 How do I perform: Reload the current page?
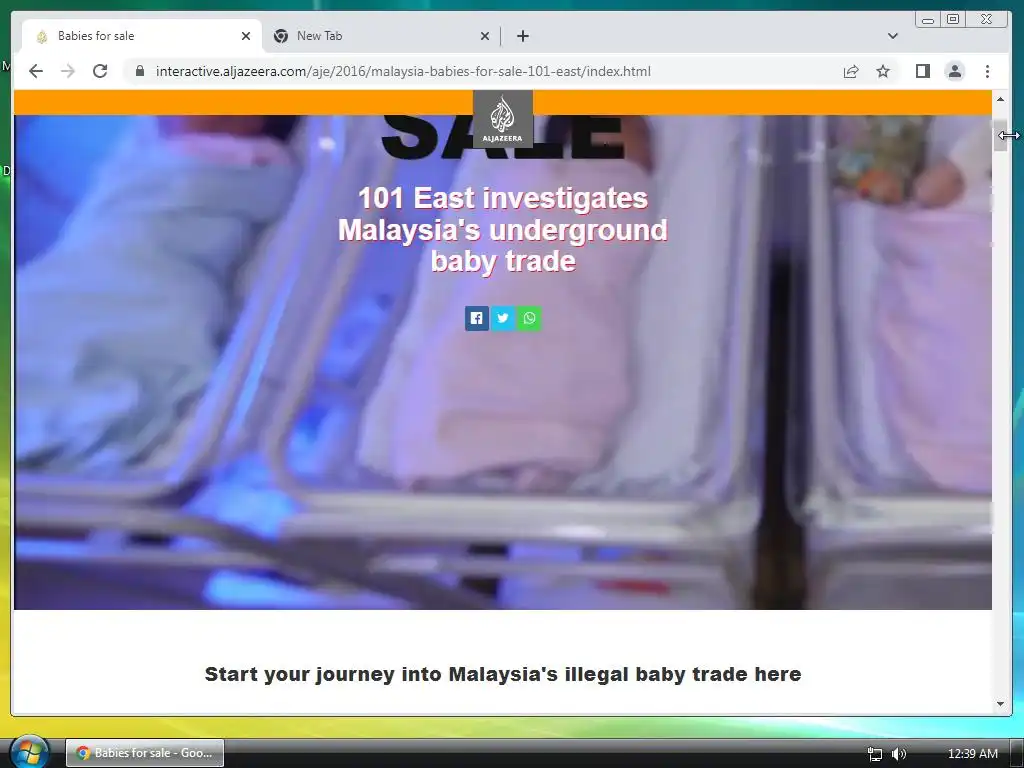point(100,71)
